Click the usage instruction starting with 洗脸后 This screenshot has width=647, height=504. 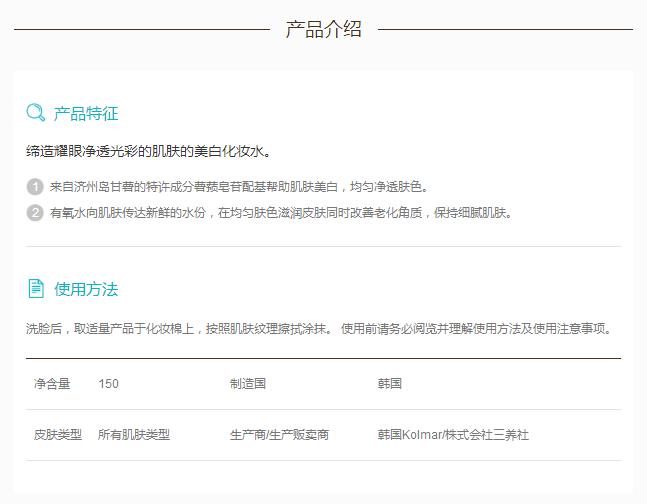(x=180, y=328)
